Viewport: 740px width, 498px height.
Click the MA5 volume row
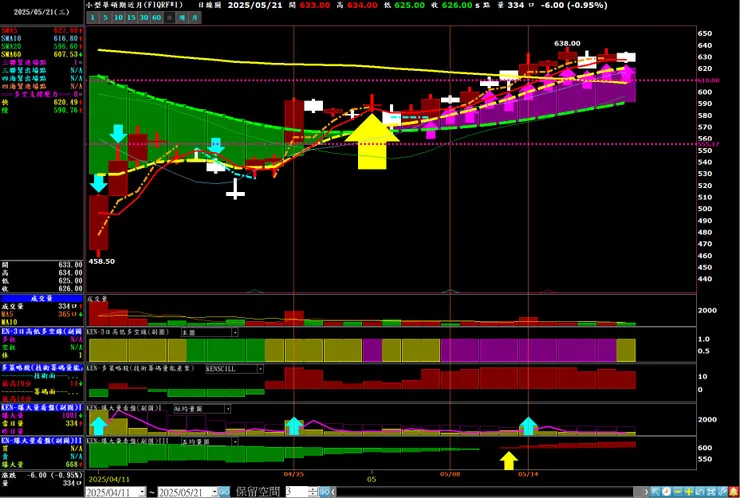pos(42,314)
